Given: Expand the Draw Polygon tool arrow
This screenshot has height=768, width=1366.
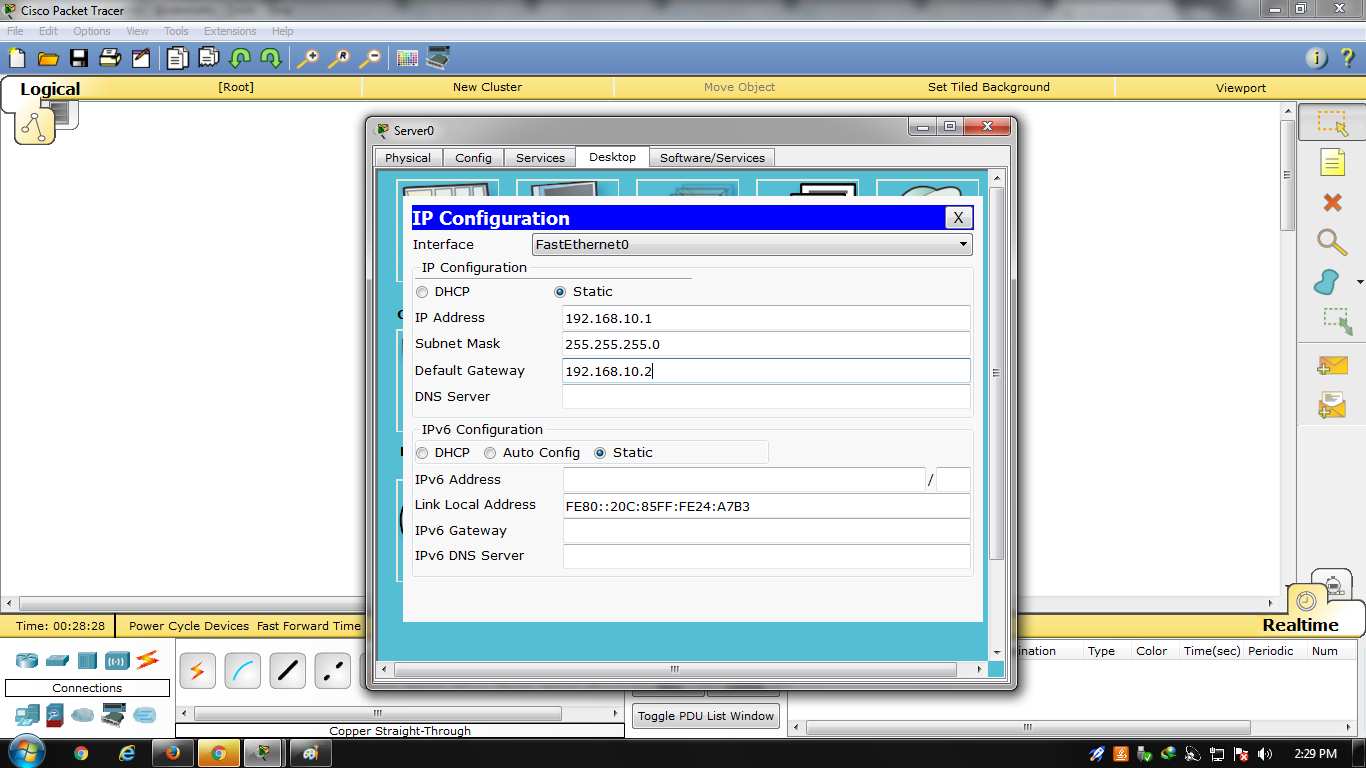Looking at the screenshot, I should [x=1360, y=283].
